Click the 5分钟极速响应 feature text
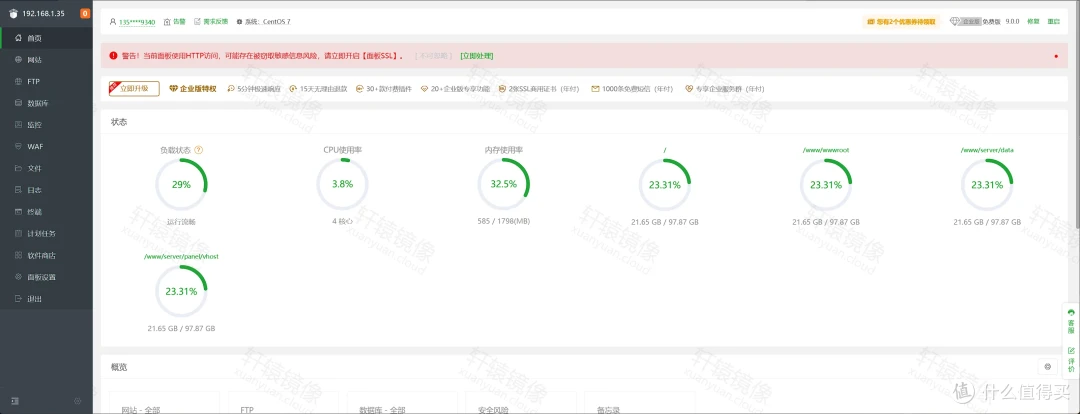This screenshot has width=1080, height=414. click(x=259, y=89)
